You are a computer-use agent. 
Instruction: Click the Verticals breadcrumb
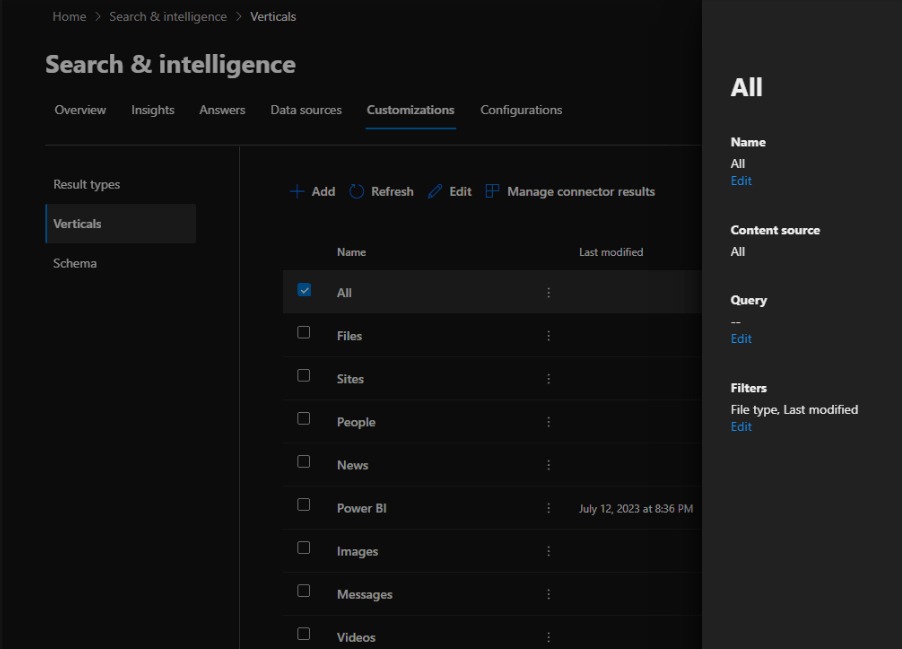pyautogui.click(x=273, y=17)
